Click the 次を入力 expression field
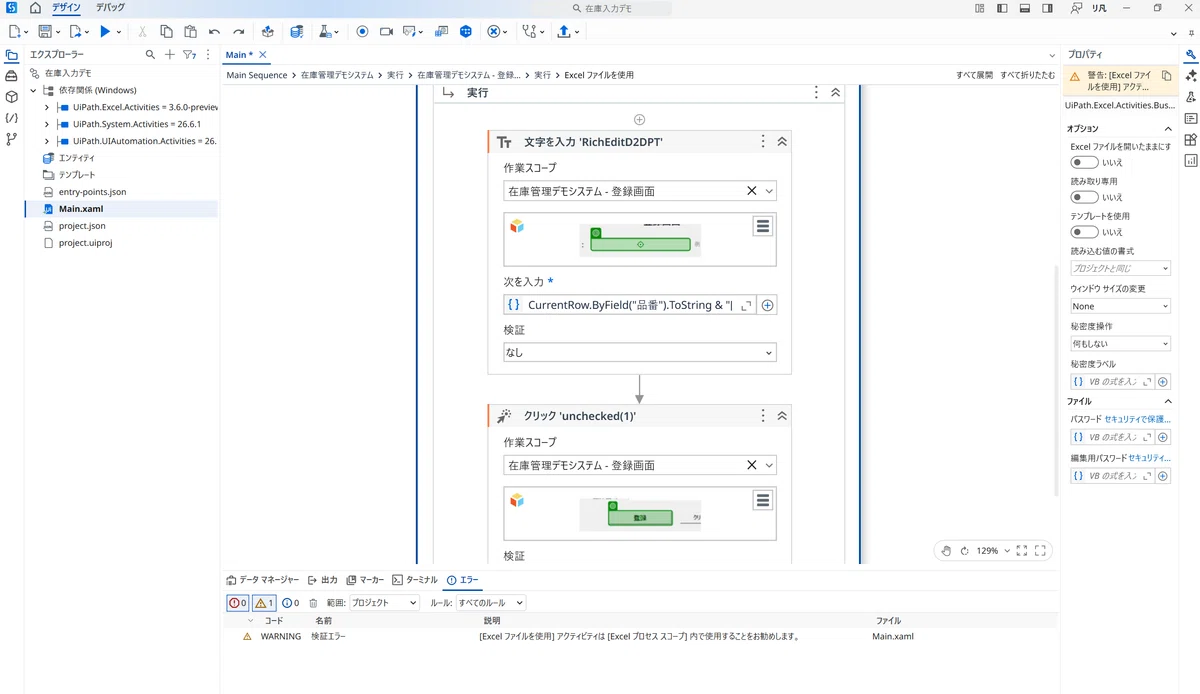Screen dimensions: 1200x694 coord(629,305)
